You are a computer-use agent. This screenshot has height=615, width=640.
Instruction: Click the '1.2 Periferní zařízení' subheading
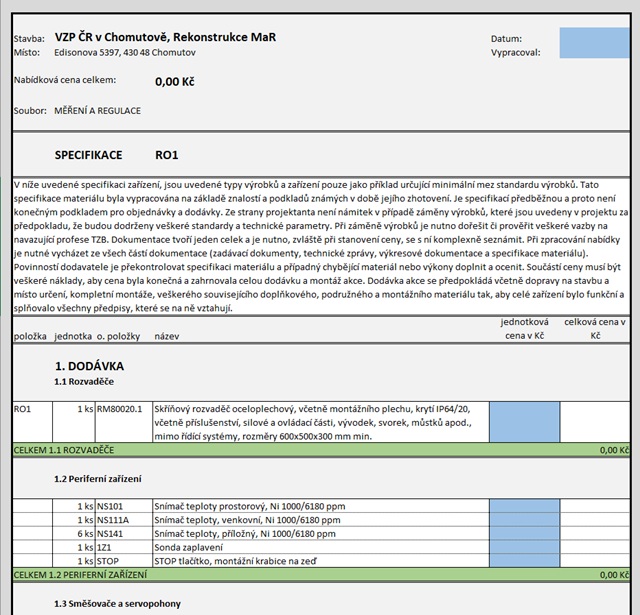click(x=98, y=479)
